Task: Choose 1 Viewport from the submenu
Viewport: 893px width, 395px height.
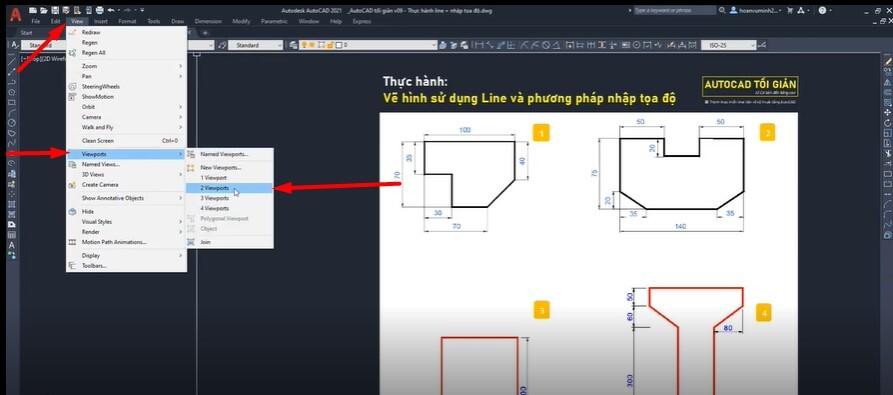Action: pyautogui.click(x=230, y=178)
